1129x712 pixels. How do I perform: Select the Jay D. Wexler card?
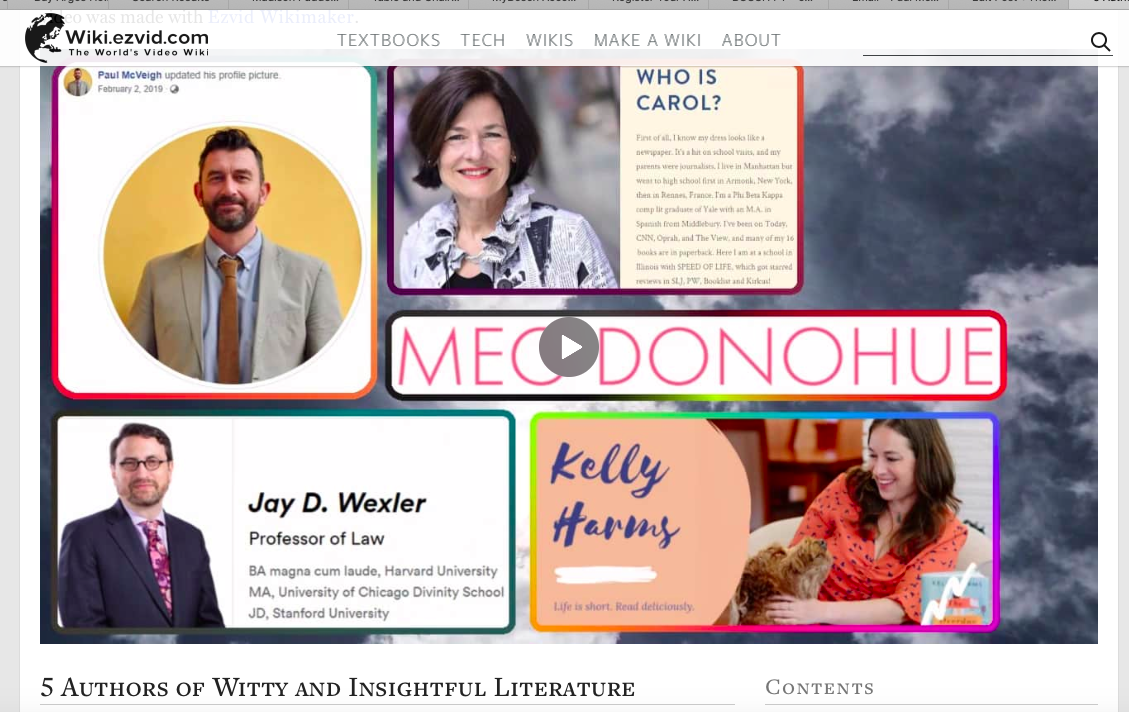[x=284, y=522]
